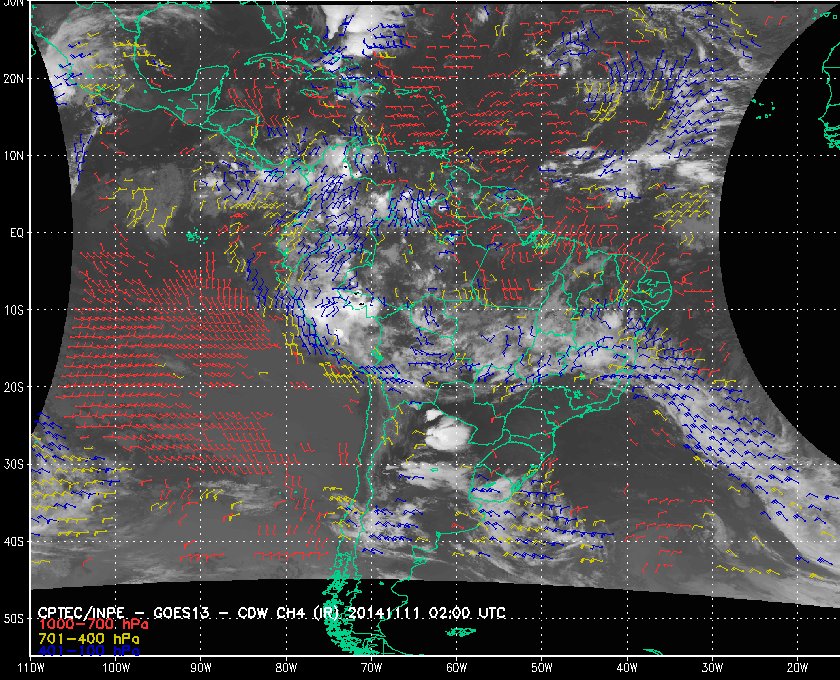Click the 10S latitude label
840x680 pixels.
coord(13,310)
